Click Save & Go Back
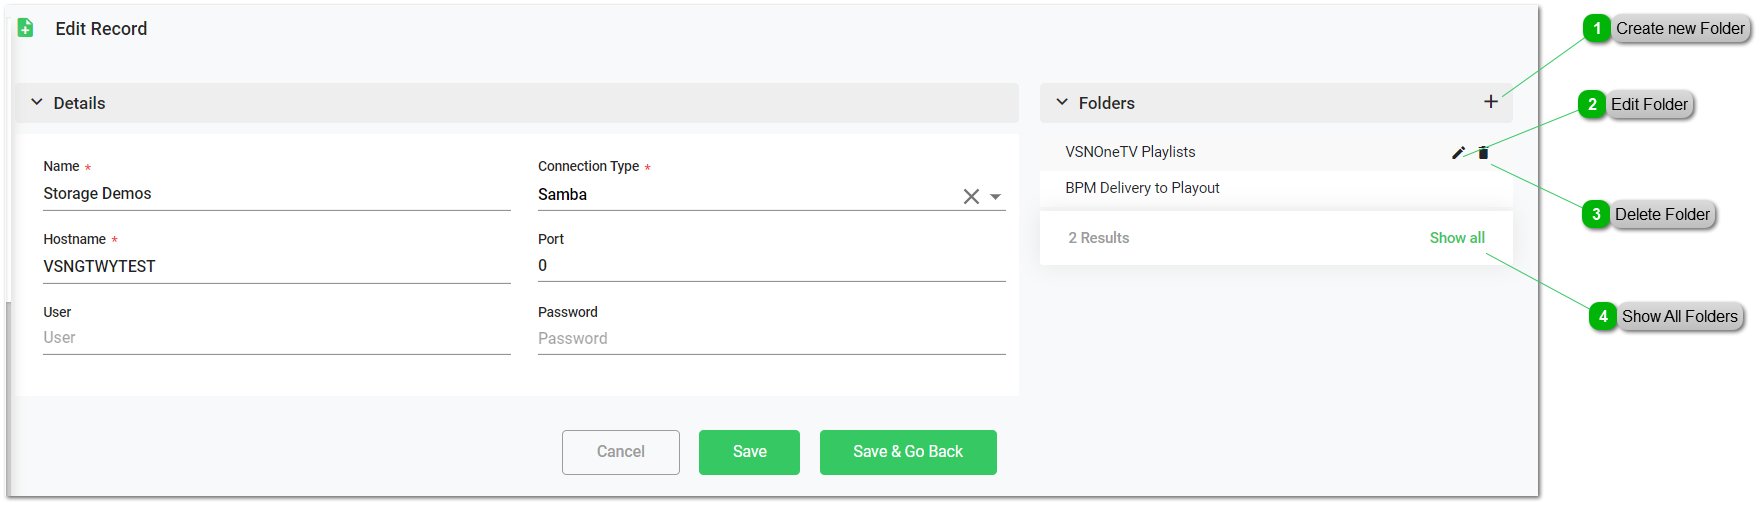This screenshot has width=1761, height=505. [x=907, y=452]
